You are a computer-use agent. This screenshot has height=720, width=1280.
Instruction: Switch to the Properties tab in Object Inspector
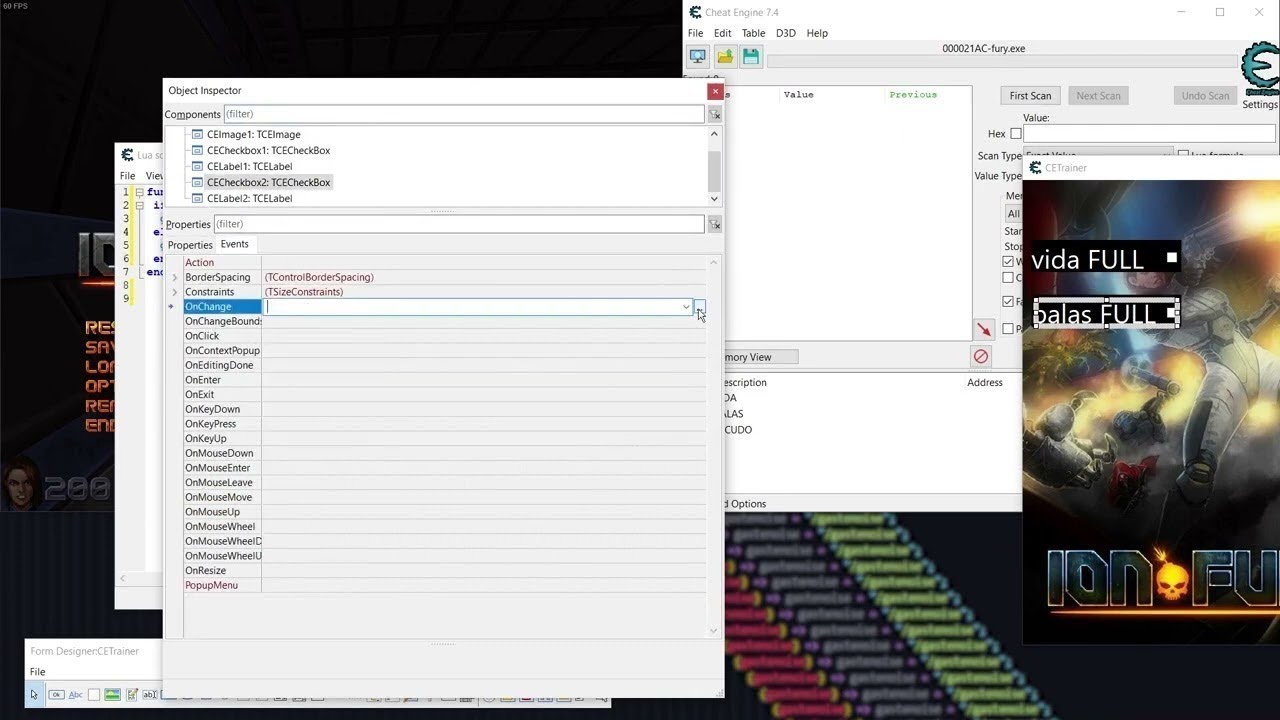[x=190, y=245]
